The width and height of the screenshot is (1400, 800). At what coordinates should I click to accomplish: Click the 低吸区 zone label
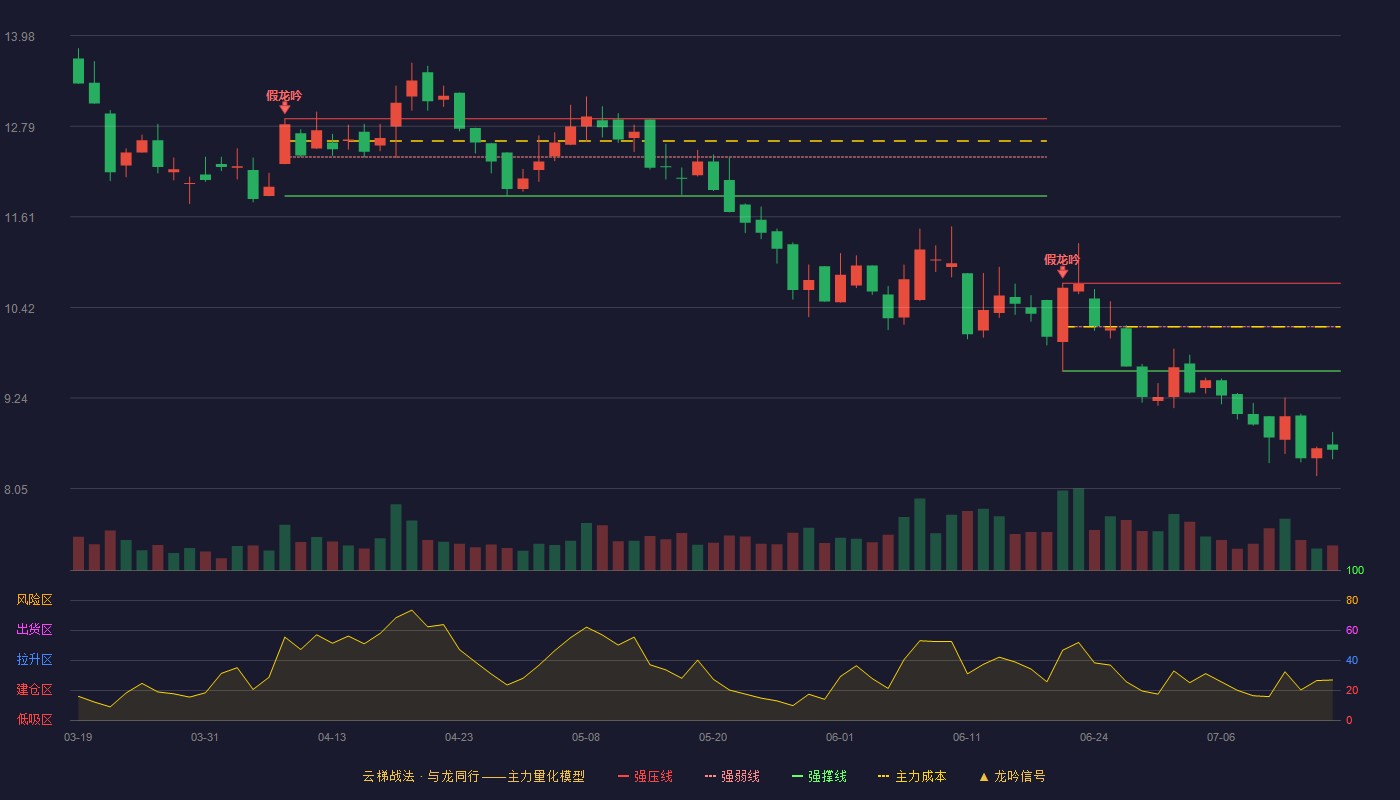34,719
